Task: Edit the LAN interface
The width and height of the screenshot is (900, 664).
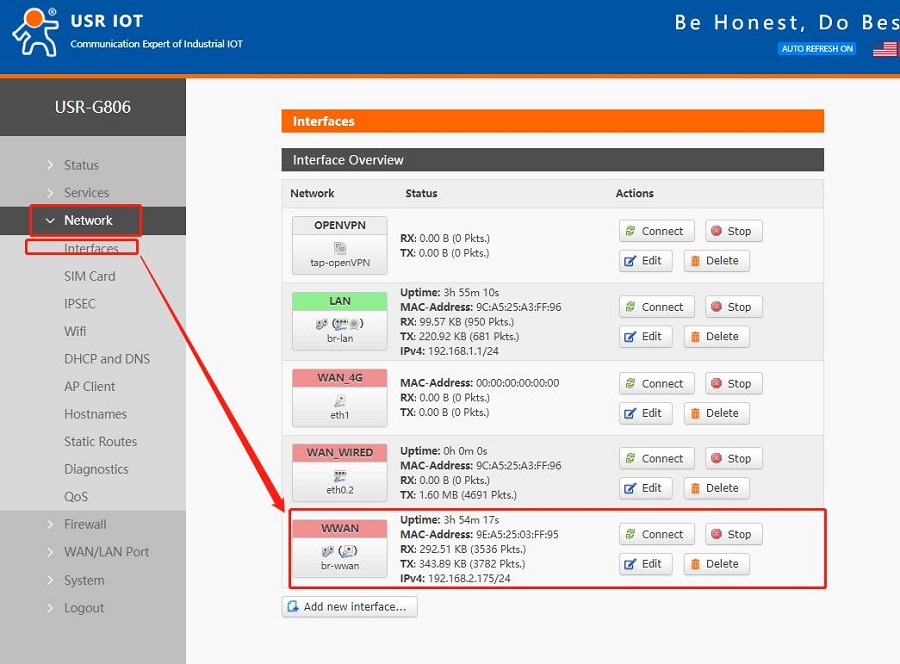Action: tap(646, 337)
